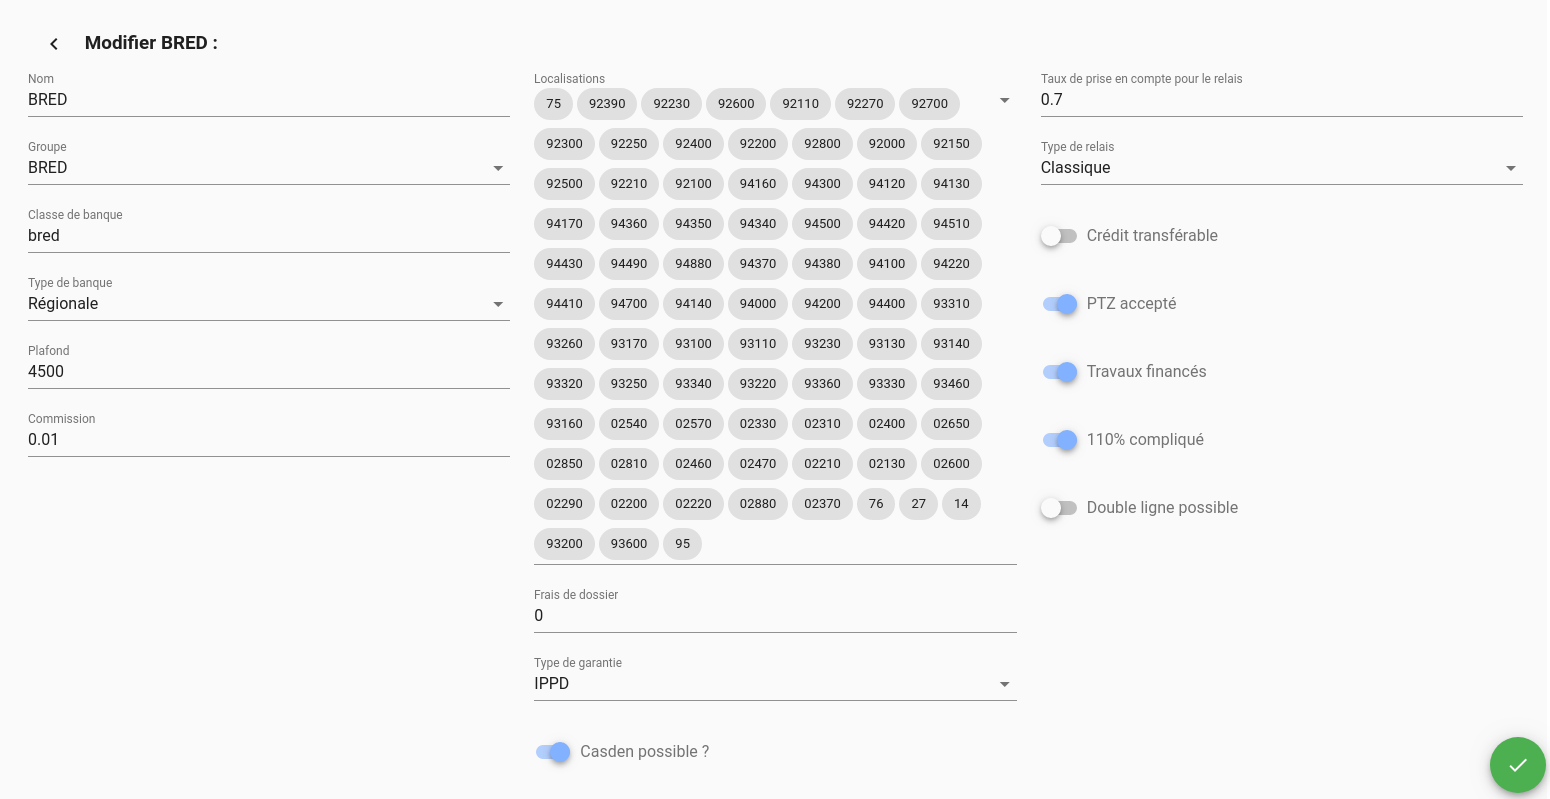Disable the PTZ accepté switch
This screenshot has height=799, width=1550.
[1059, 304]
